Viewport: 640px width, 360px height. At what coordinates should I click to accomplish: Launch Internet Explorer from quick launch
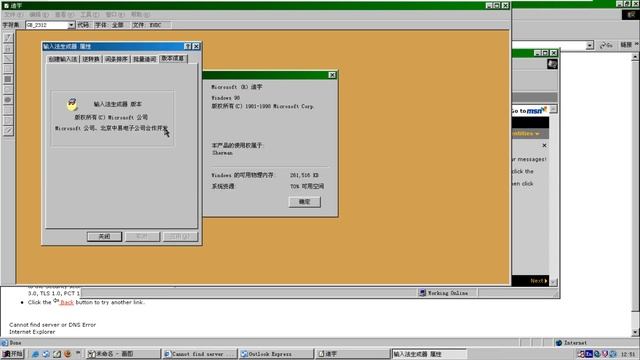pos(36,354)
